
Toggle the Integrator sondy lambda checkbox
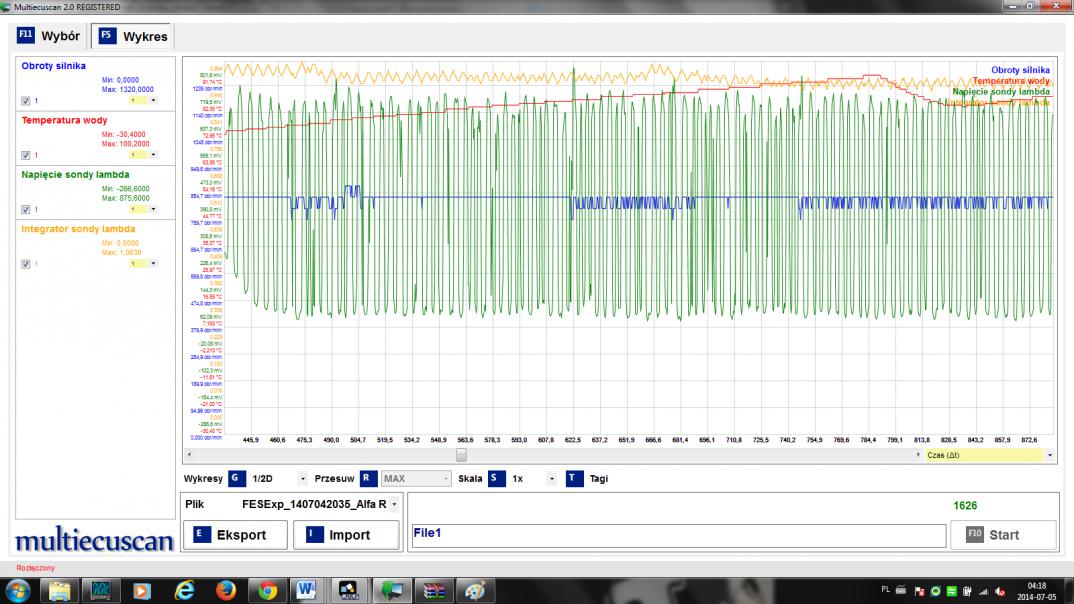[26, 264]
